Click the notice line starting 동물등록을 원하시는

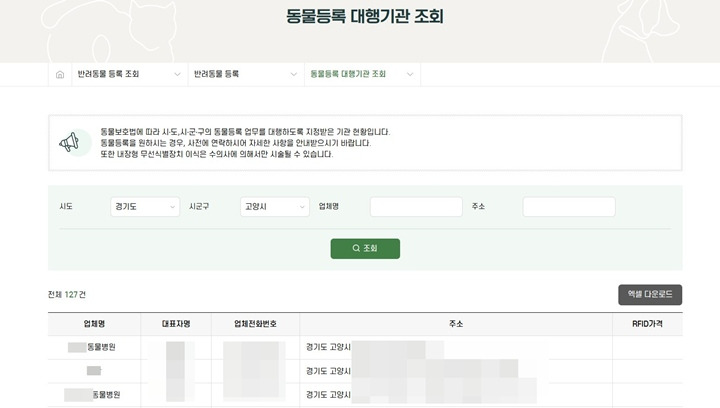click(x=236, y=143)
